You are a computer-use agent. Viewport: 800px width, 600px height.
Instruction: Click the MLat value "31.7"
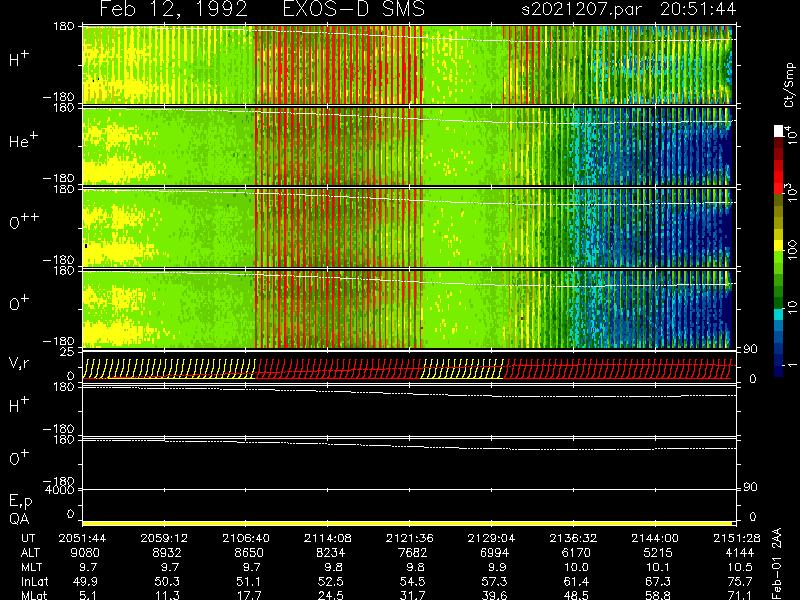(412, 595)
